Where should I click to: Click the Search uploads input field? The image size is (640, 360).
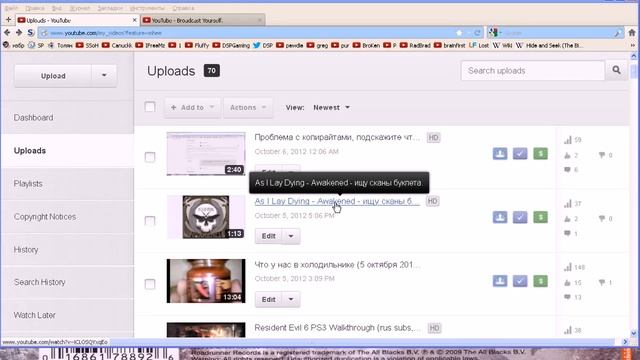[533, 71]
